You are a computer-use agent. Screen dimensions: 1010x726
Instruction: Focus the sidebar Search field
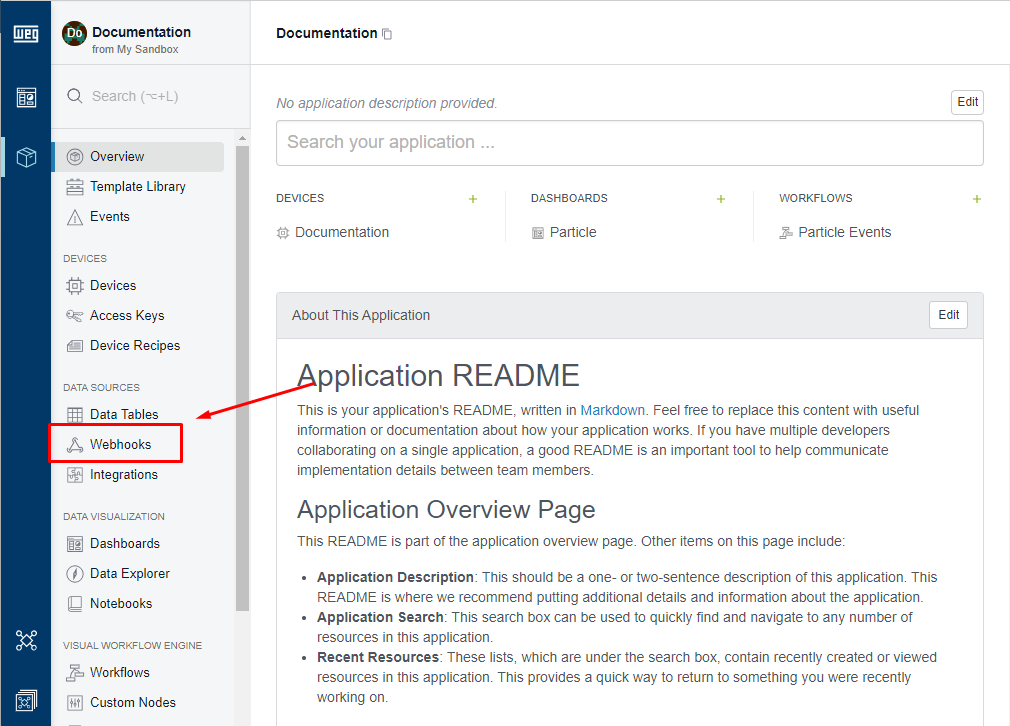click(151, 96)
